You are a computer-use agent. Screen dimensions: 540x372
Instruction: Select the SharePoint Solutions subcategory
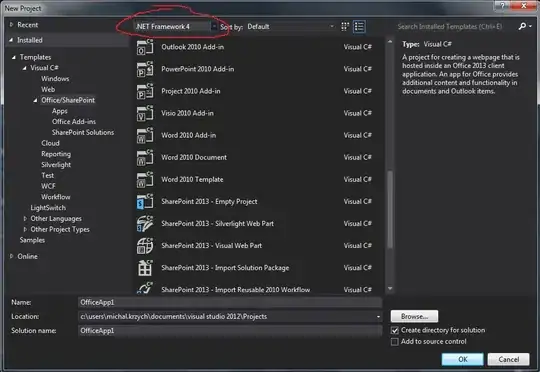(x=83, y=132)
